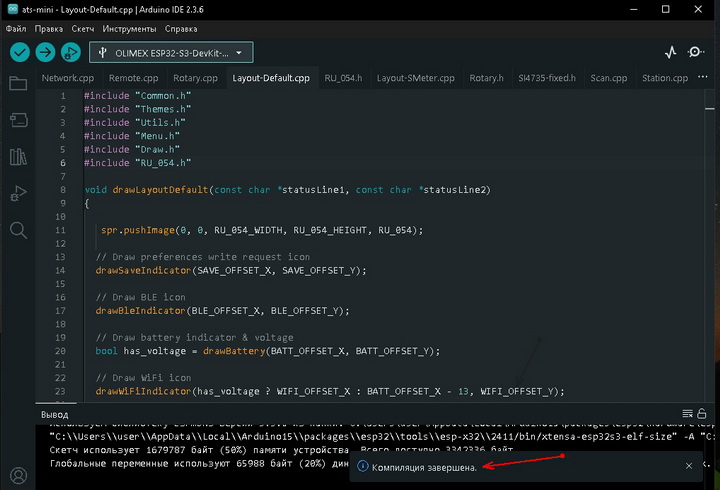Open the Скетч menu
The height and width of the screenshot is (490, 720).
coord(83,29)
